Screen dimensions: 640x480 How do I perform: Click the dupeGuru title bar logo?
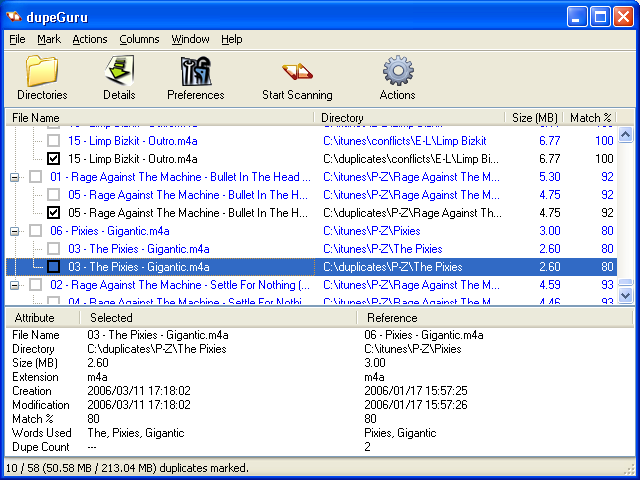point(14,17)
